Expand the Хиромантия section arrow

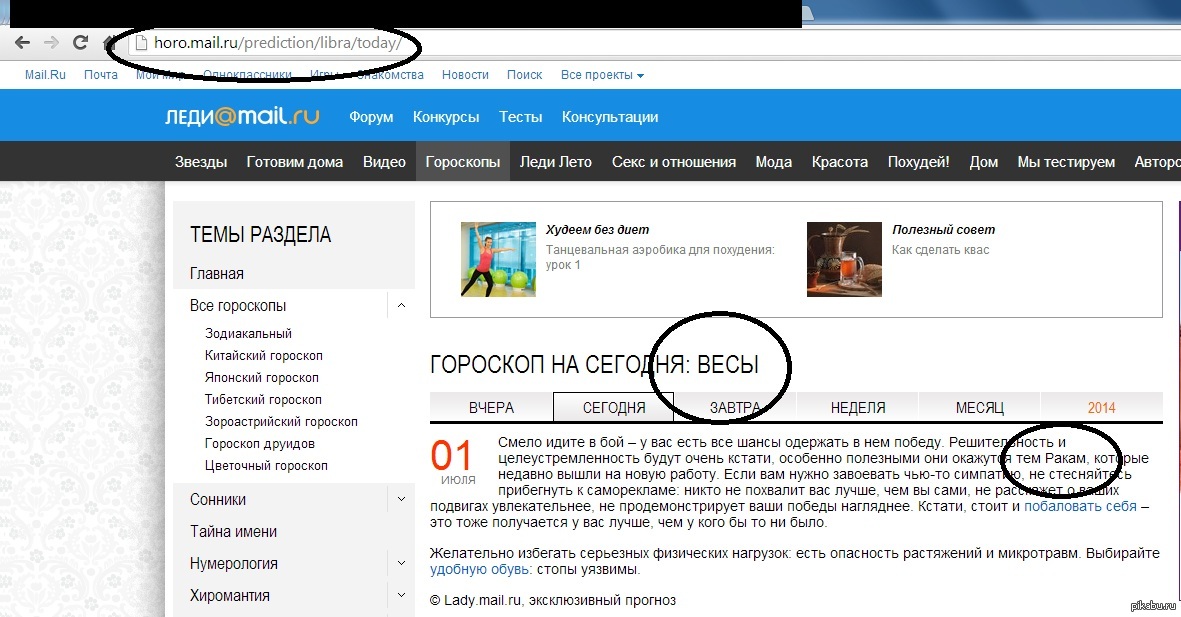401,595
